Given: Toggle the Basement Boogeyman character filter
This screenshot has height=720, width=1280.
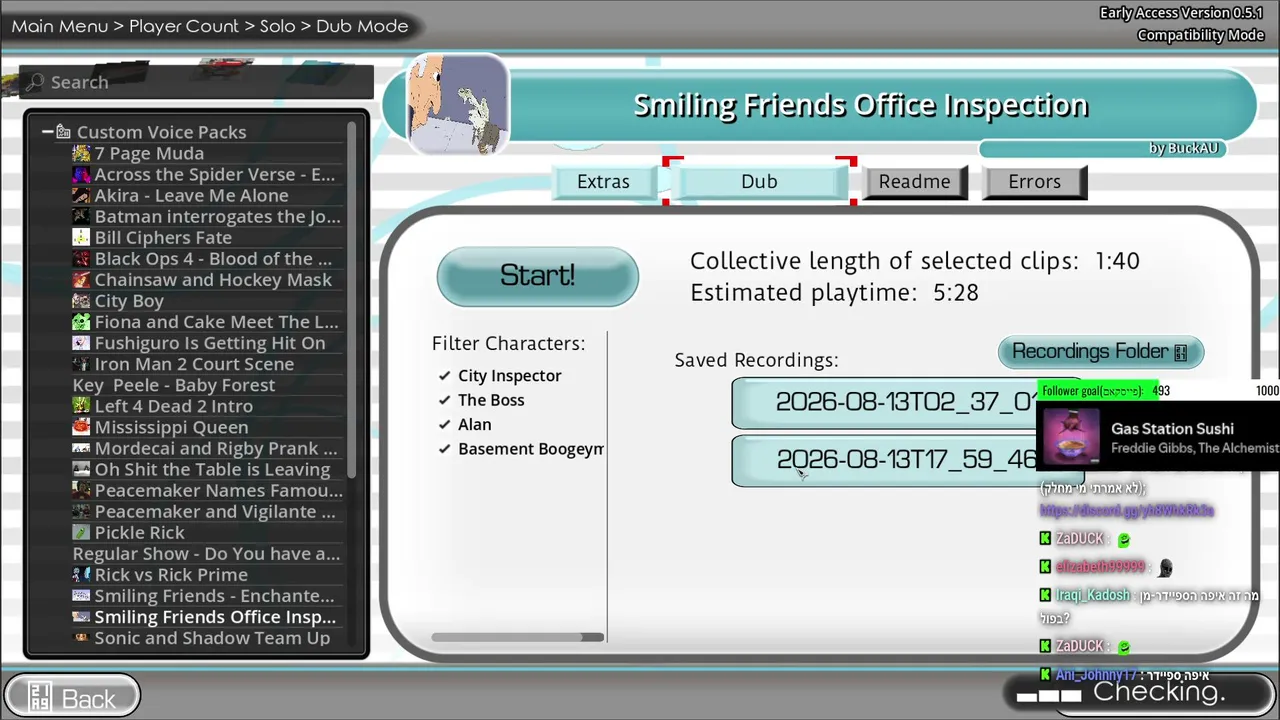Looking at the screenshot, I should pyautogui.click(x=445, y=449).
